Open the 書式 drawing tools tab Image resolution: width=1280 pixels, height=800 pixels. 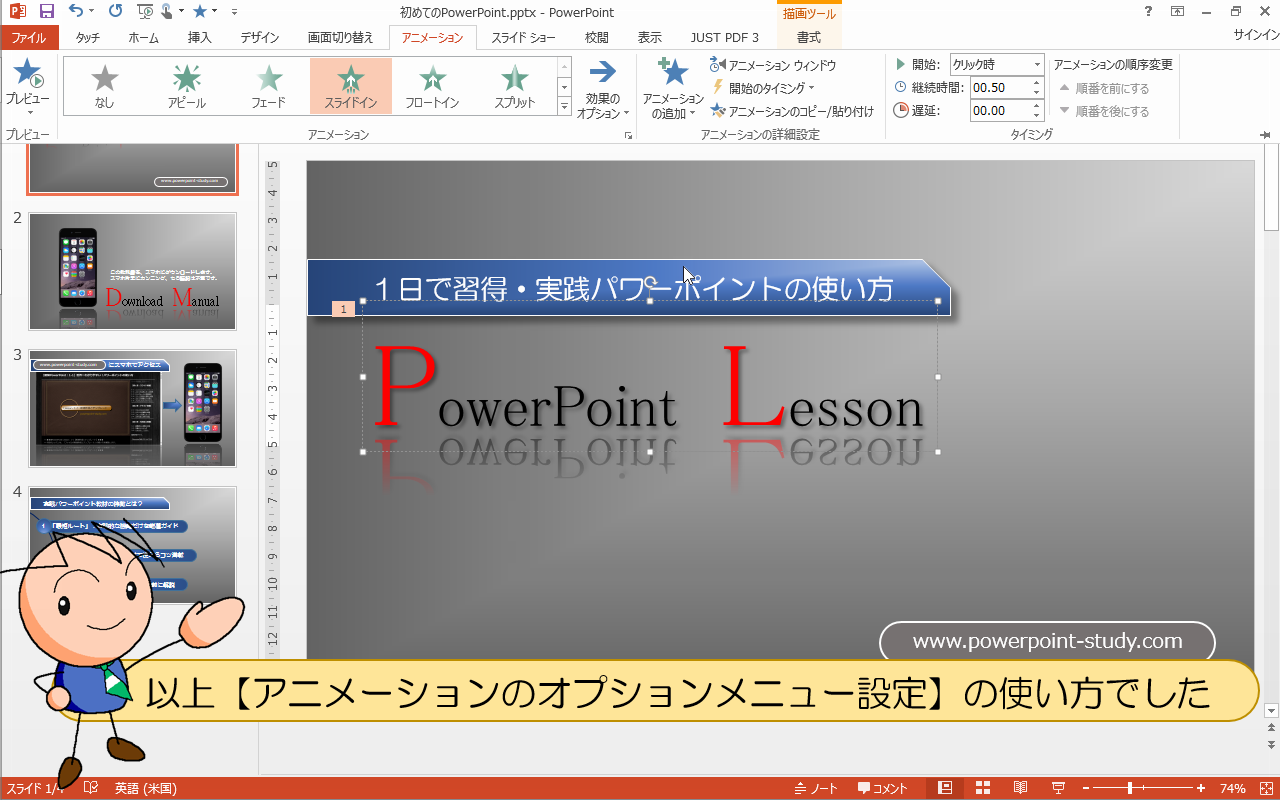[x=809, y=38]
